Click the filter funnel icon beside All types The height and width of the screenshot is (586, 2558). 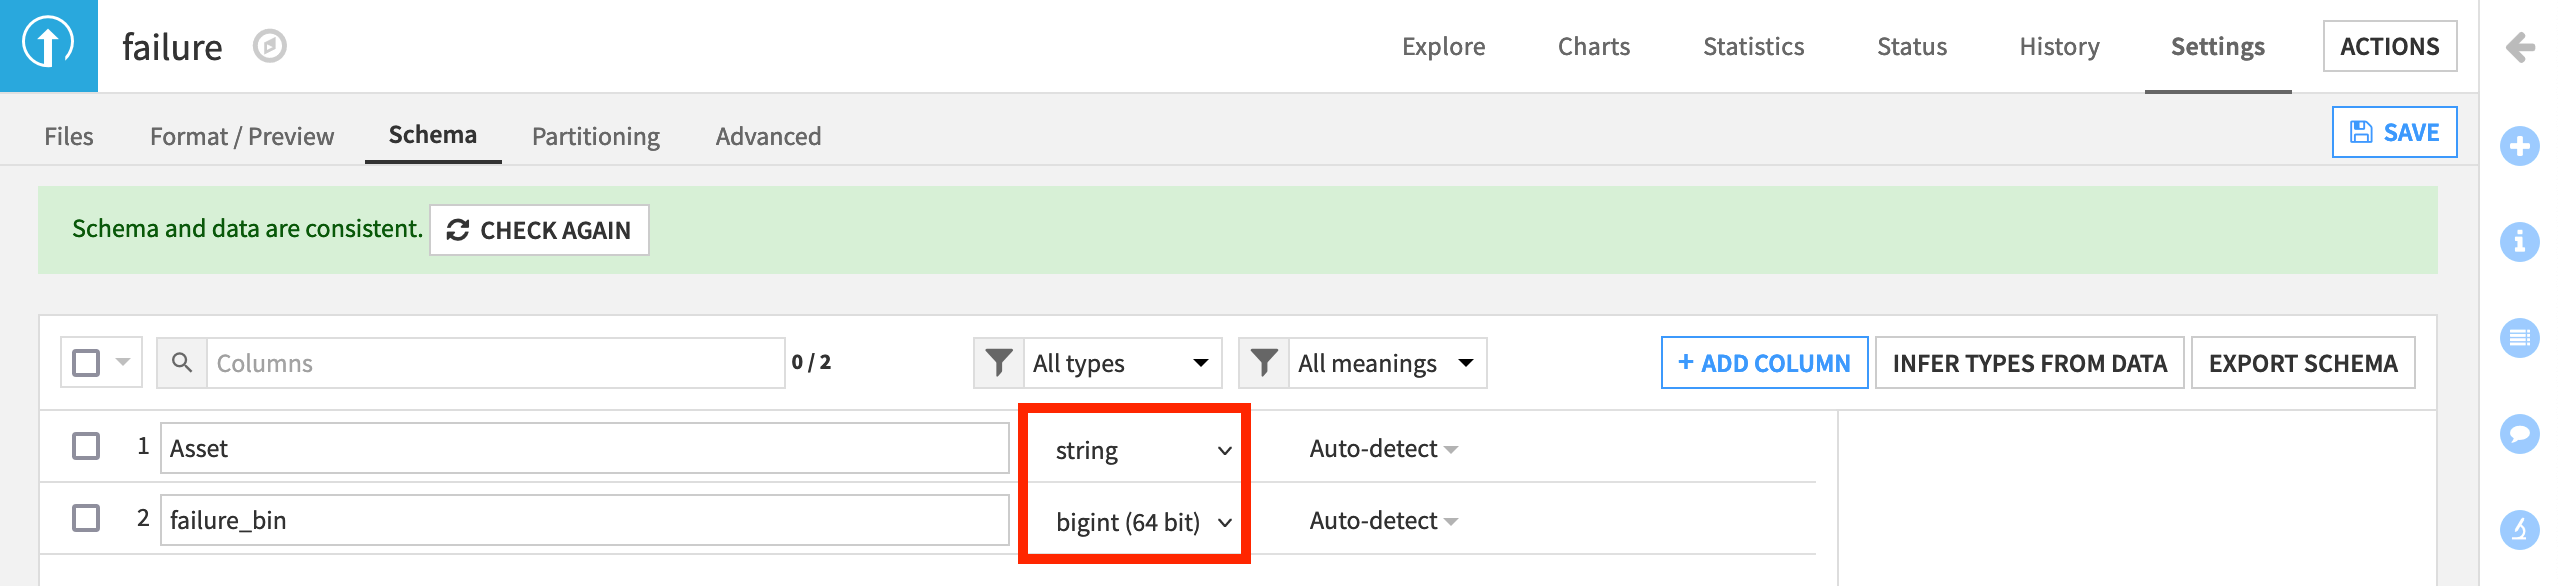coord(998,362)
